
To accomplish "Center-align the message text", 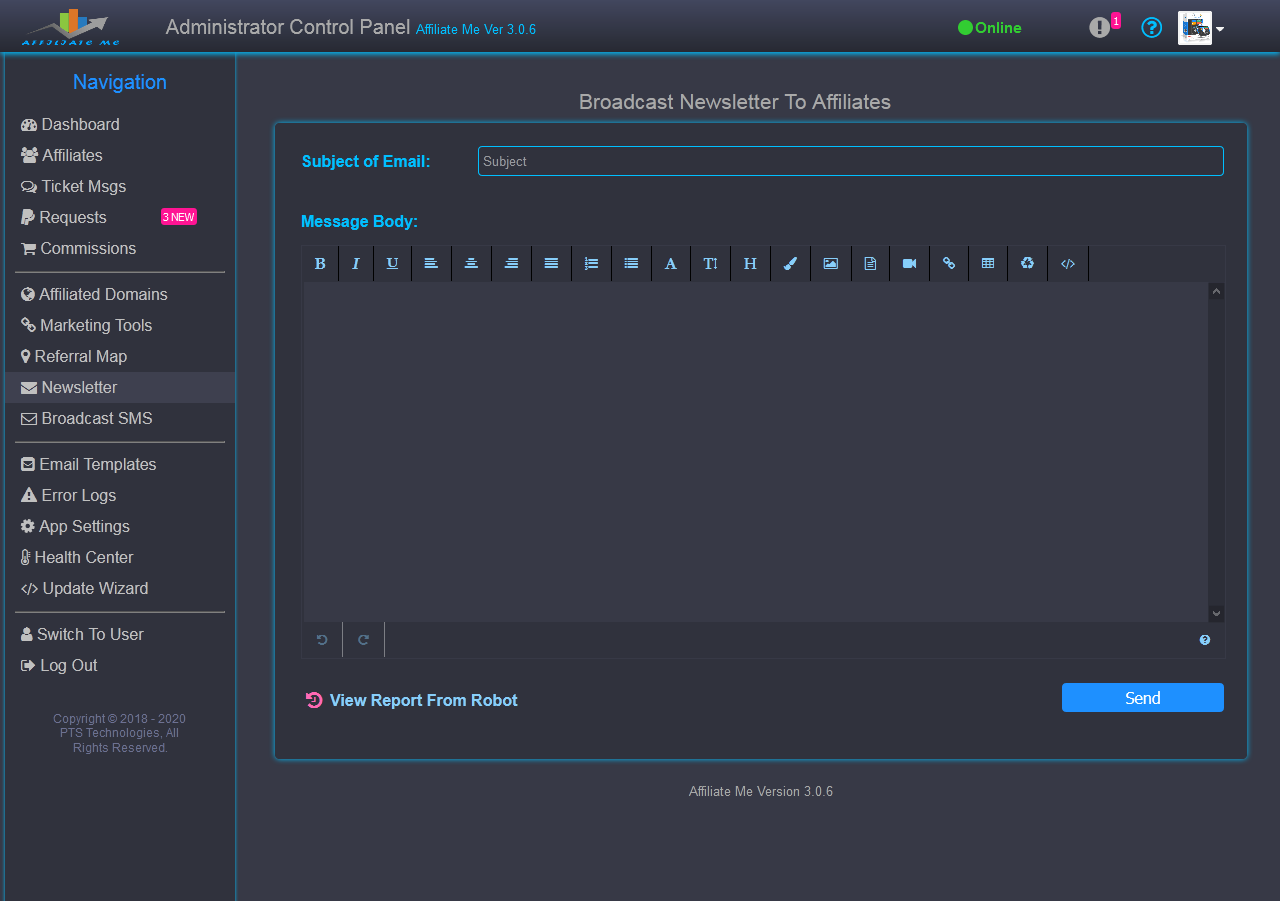I will tap(471, 264).
